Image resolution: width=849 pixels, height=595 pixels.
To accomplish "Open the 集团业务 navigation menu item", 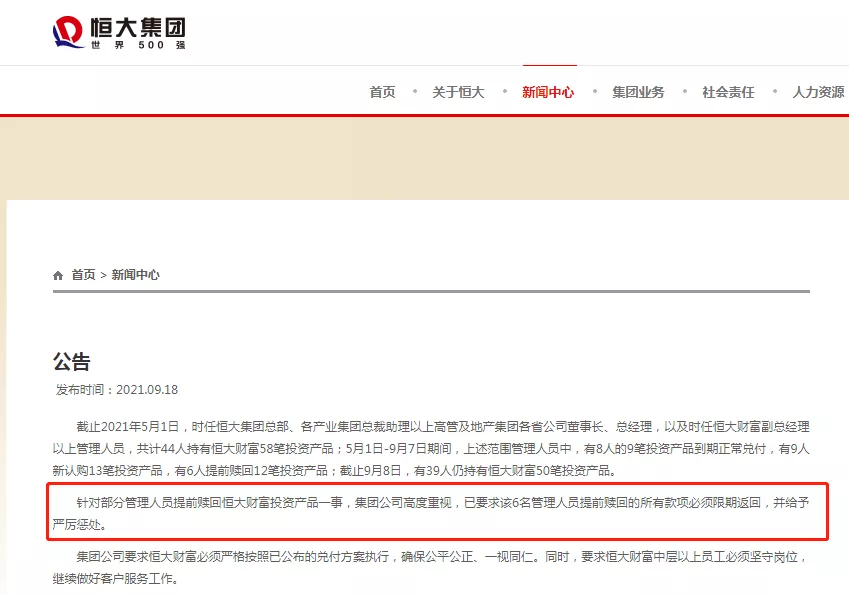I will point(638,92).
